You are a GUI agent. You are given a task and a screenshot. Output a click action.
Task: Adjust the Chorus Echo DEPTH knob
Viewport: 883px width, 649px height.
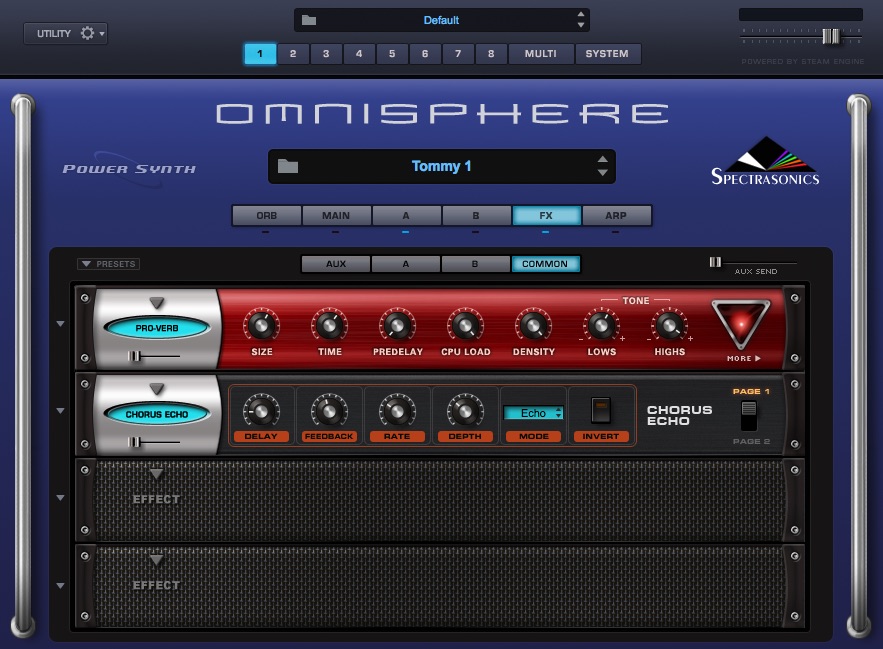point(465,411)
